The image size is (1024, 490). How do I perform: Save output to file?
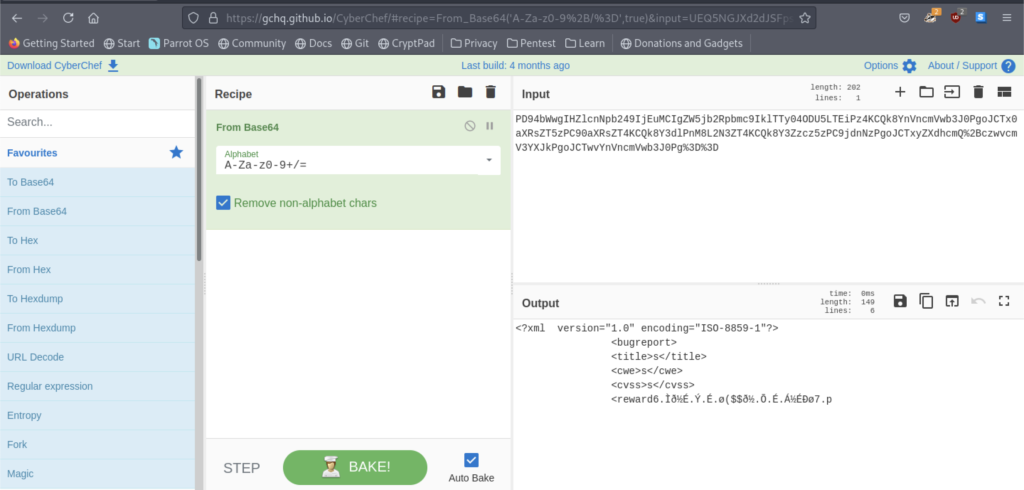(900, 301)
